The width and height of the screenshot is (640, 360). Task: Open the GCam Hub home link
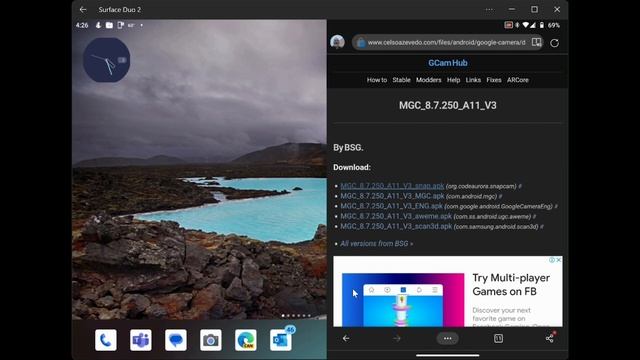(x=448, y=63)
